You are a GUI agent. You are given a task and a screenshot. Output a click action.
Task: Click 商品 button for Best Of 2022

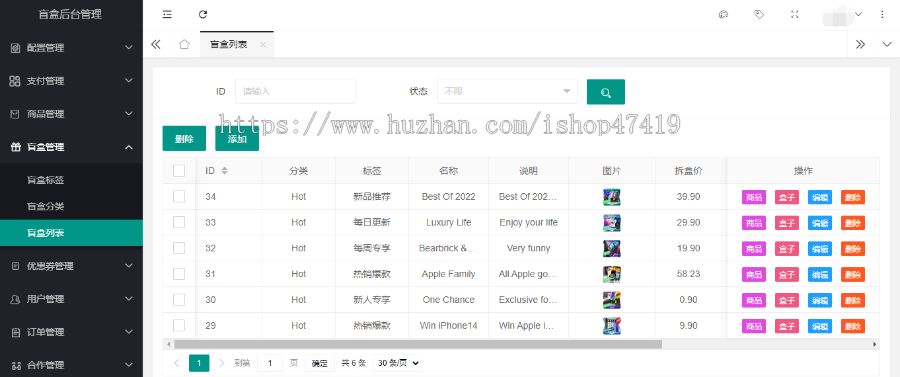(x=754, y=197)
